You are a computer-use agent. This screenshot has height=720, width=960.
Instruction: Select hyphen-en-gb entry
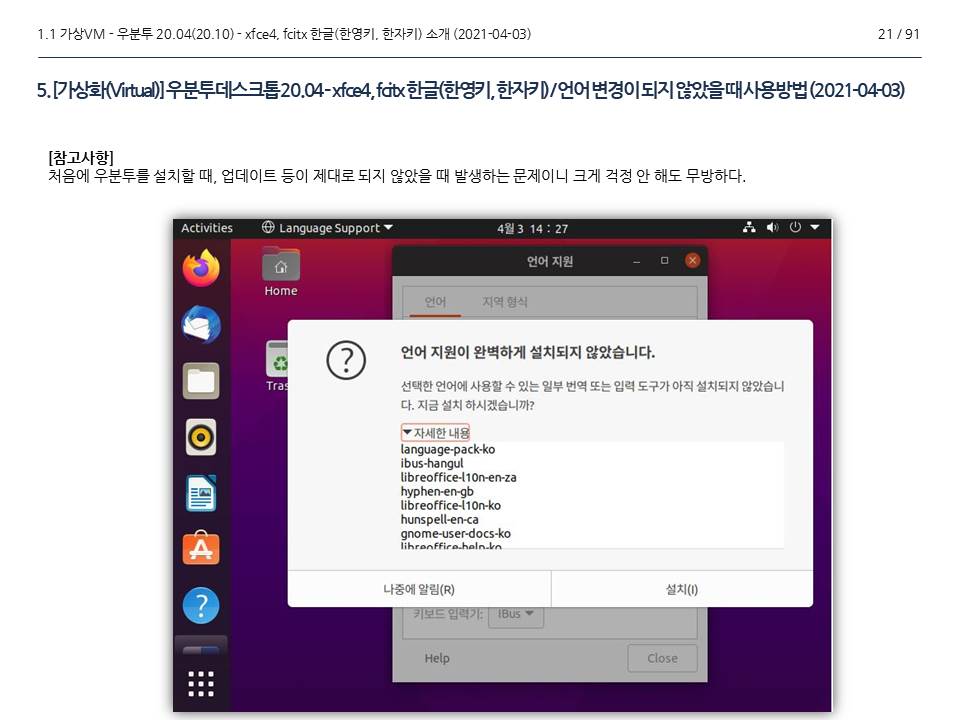[x=437, y=491]
